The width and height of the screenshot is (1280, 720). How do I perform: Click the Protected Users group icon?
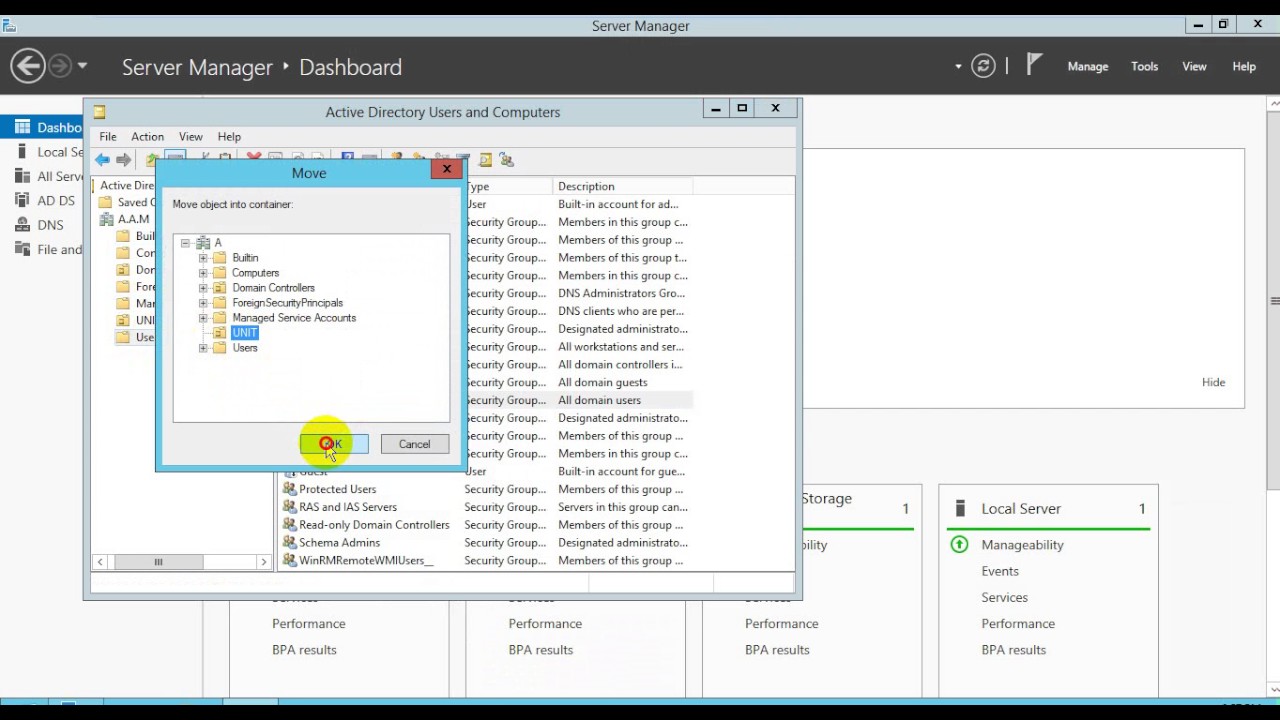[289, 489]
